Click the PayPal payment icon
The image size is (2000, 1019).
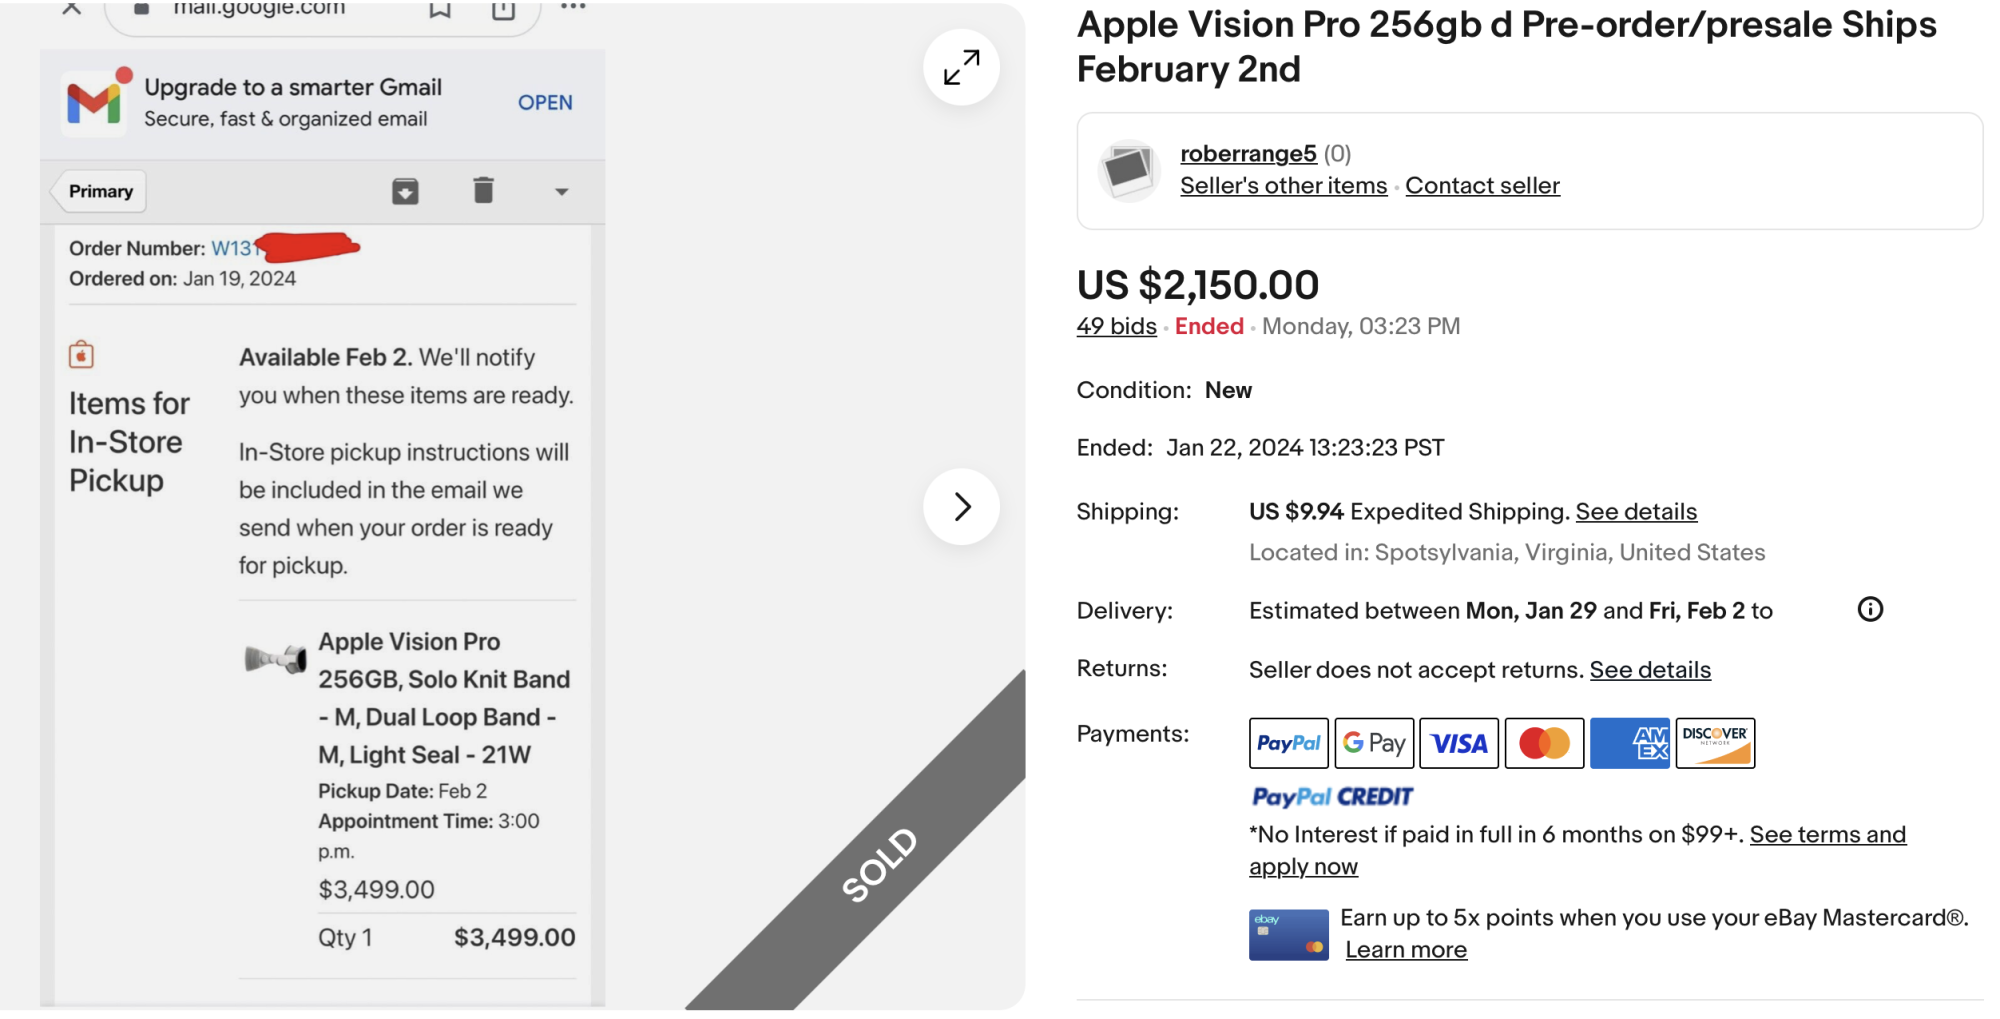(1288, 743)
